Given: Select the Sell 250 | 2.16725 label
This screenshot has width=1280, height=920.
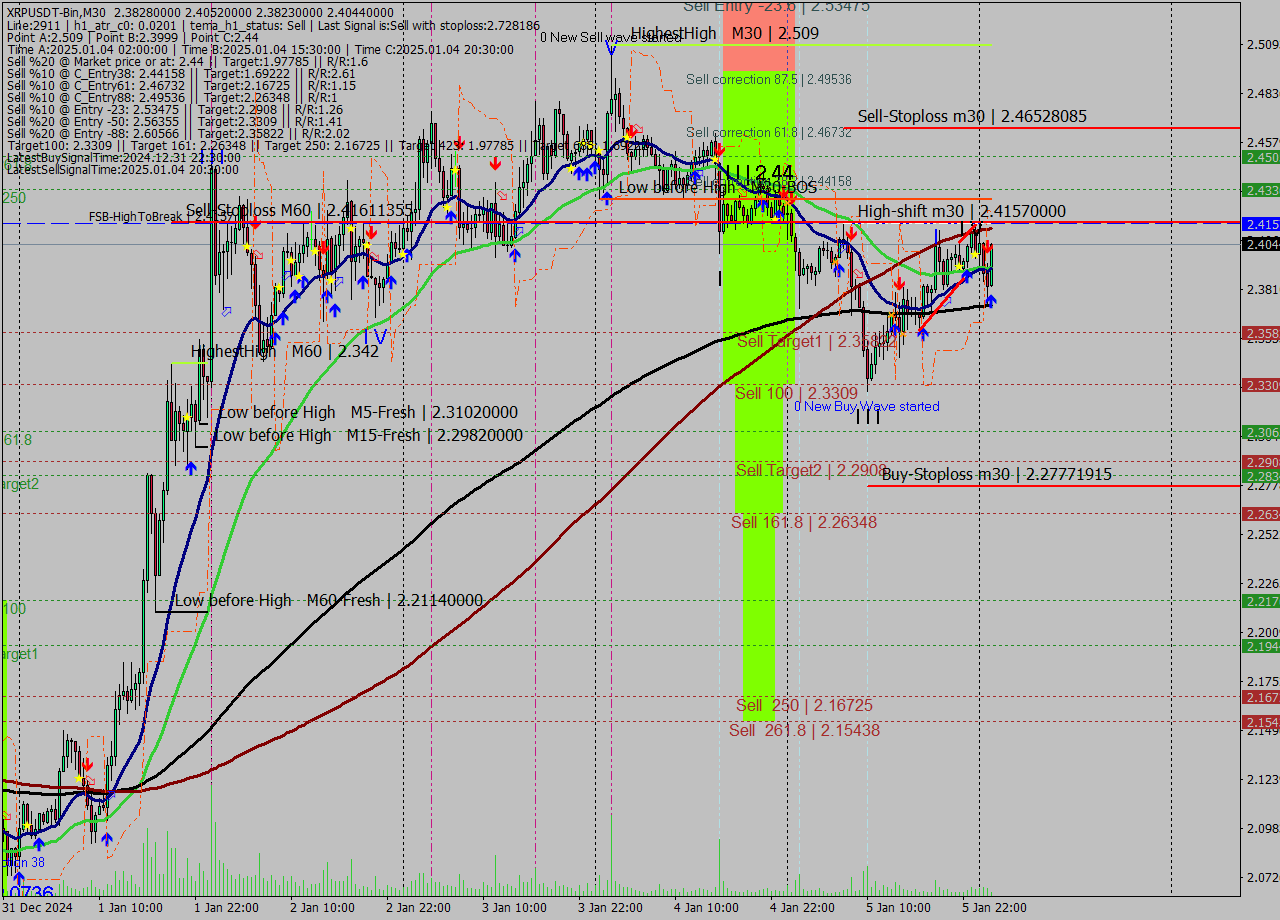Looking at the screenshot, I should [804, 706].
